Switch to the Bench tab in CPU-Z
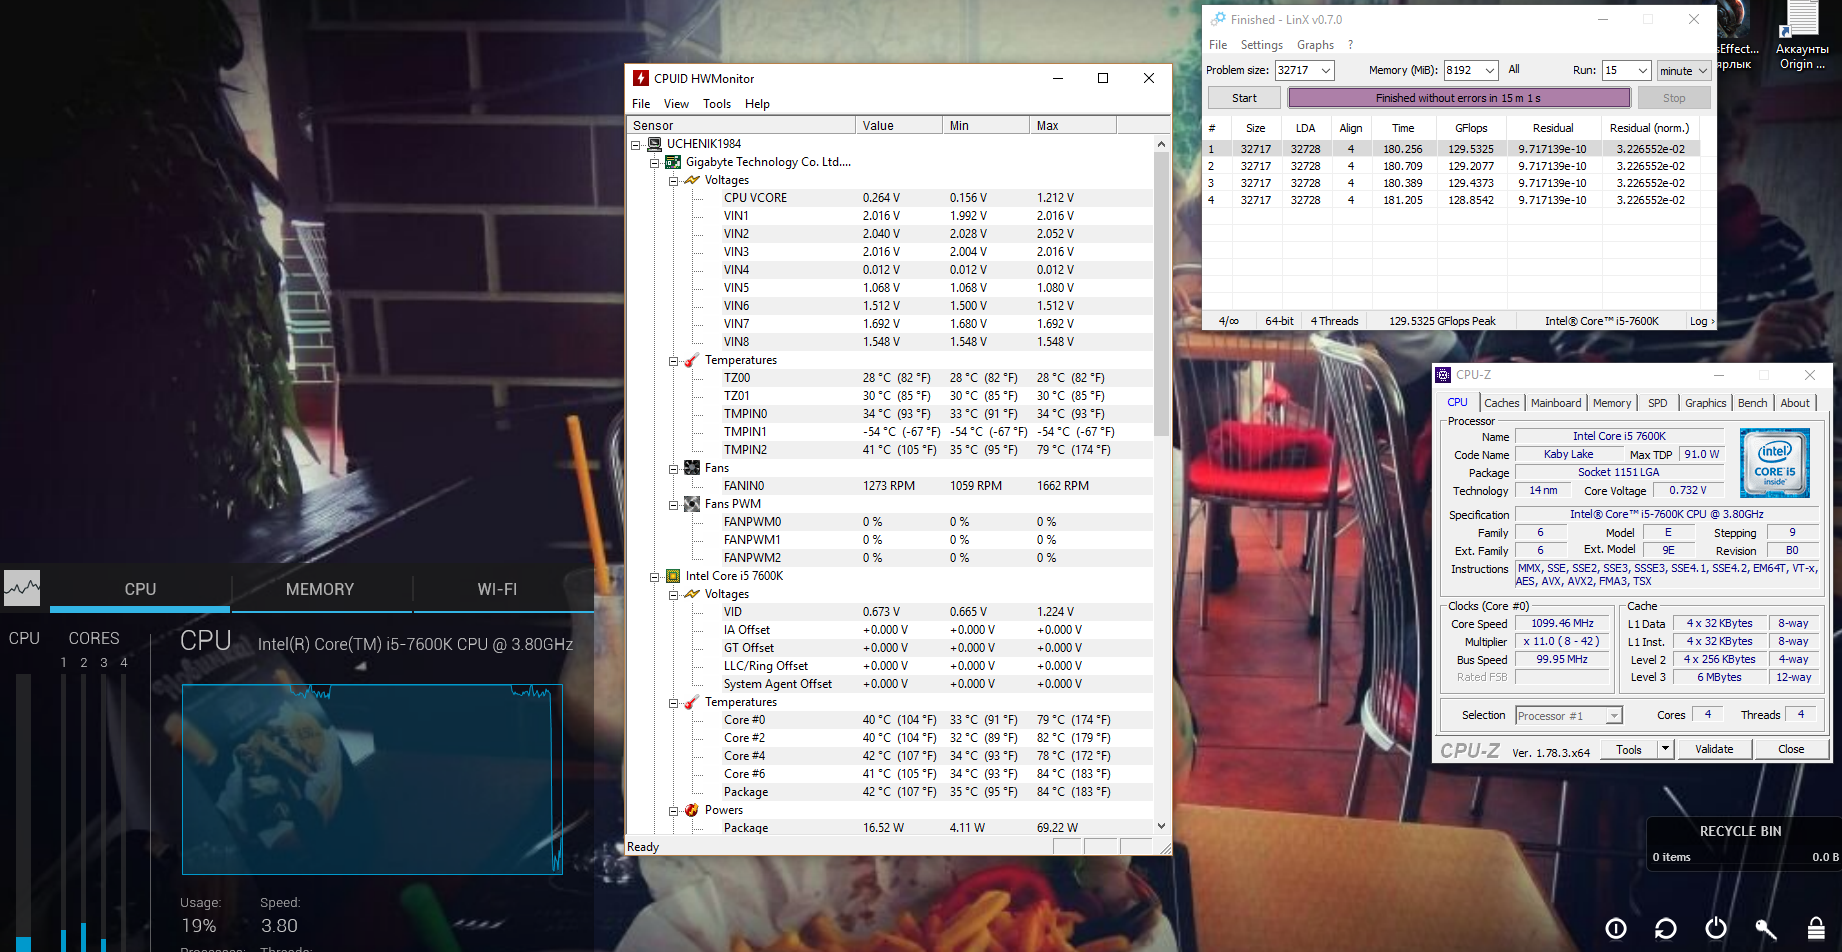The image size is (1842, 952). point(1752,403)
